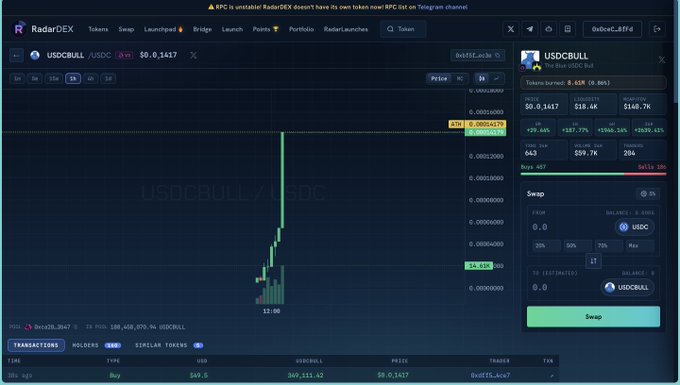680x385 pixels.
Task: Open the RadarLaunches page
Action: 346,29
